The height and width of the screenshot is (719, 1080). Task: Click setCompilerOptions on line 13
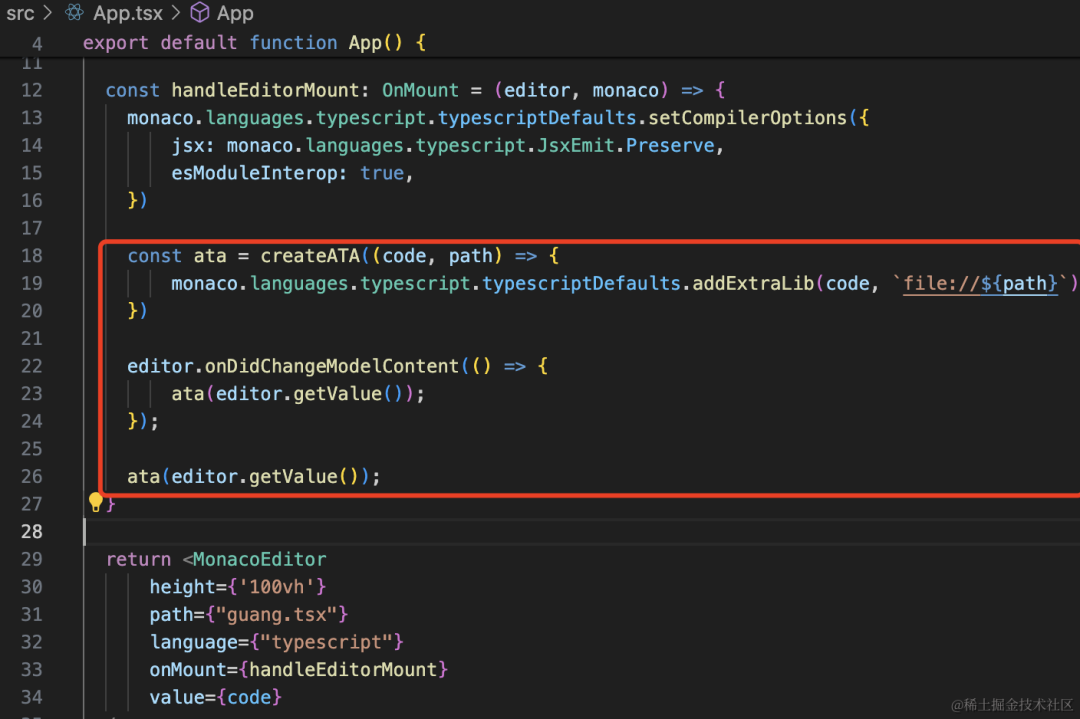coord(747,118)
